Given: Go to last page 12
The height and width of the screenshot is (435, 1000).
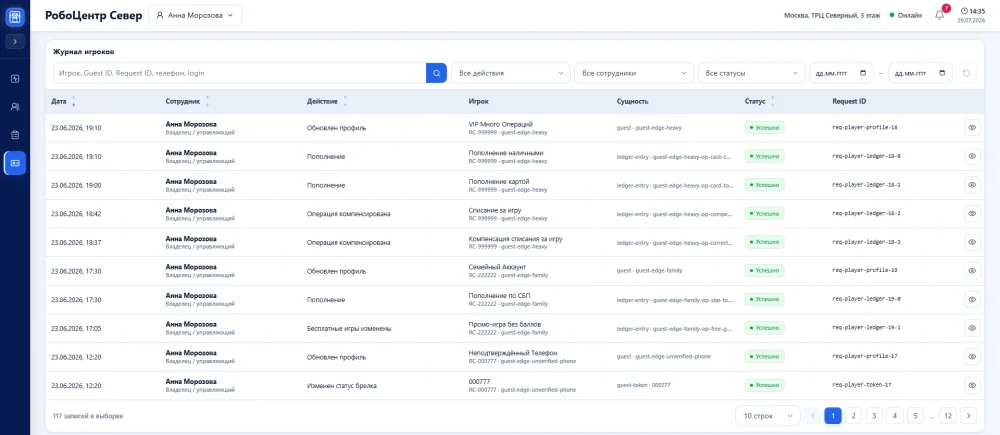Looking at the screenshot, I should (x=948, y=416).
